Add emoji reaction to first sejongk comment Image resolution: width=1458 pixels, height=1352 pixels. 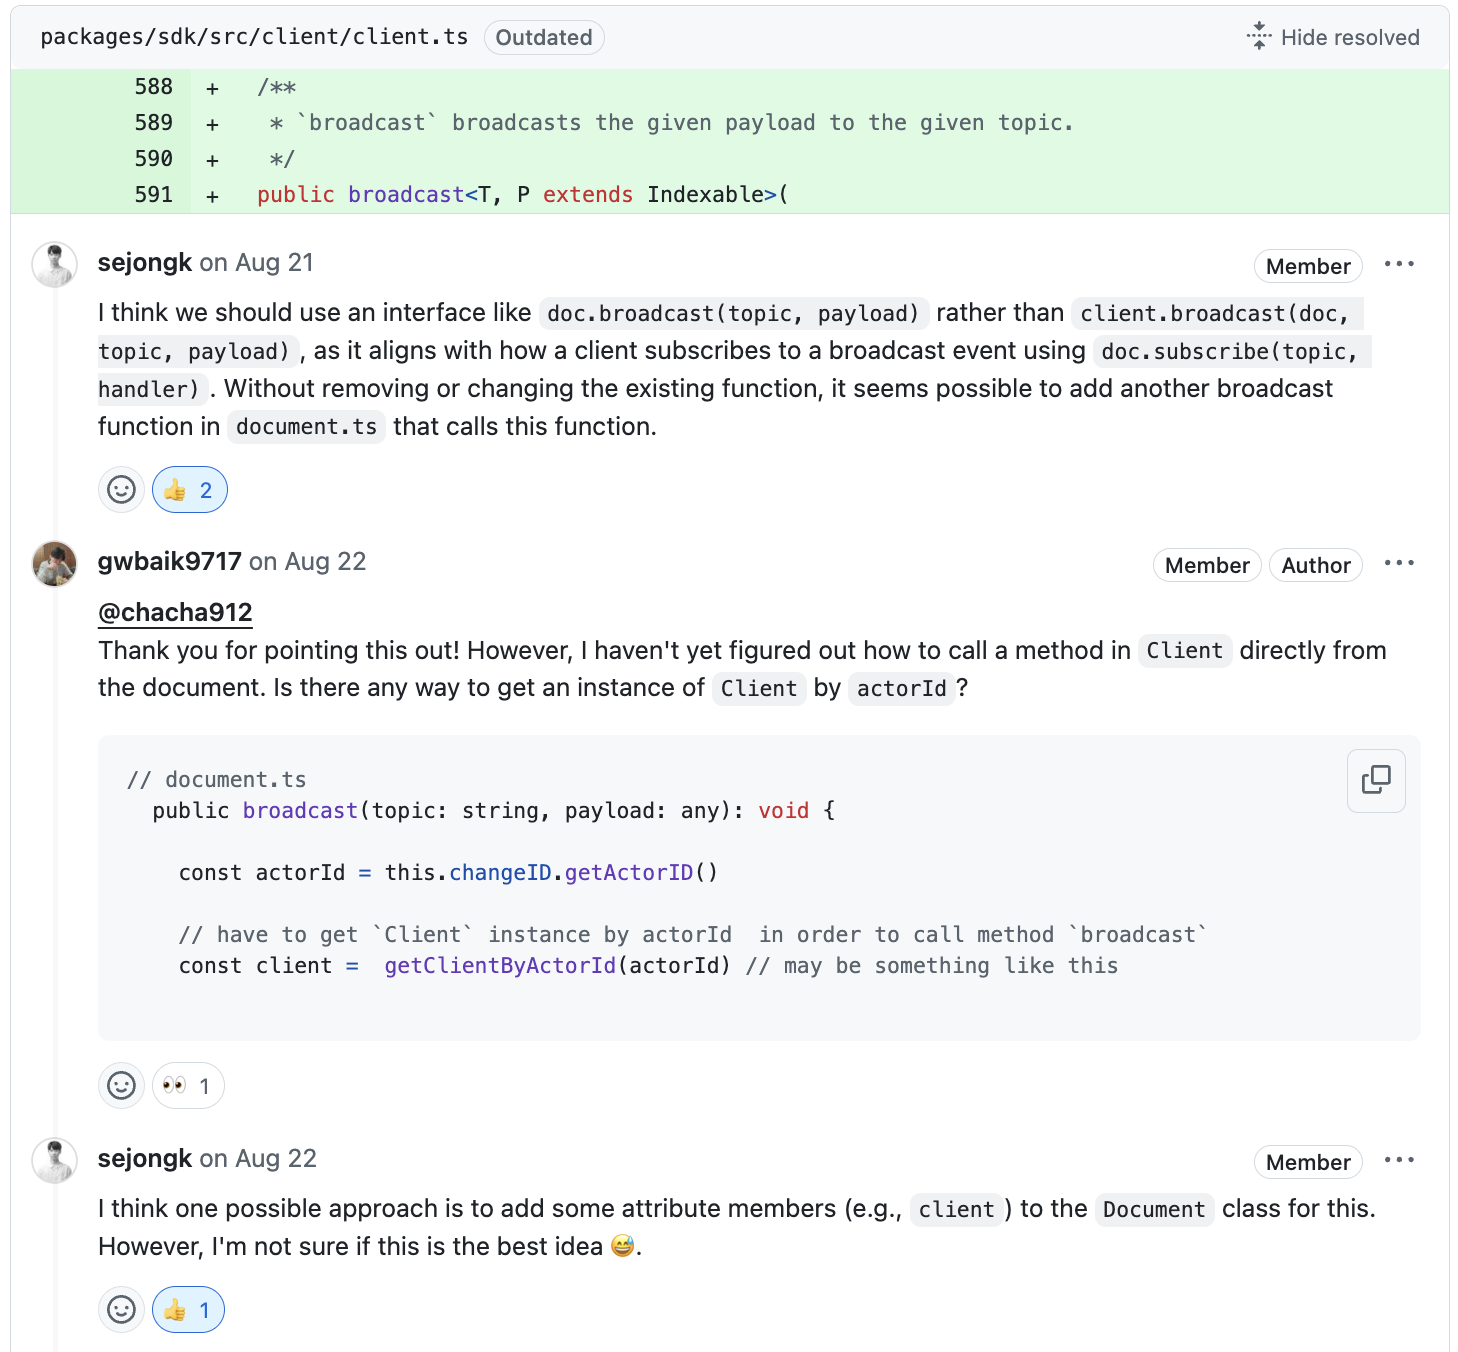coord(121,490)
